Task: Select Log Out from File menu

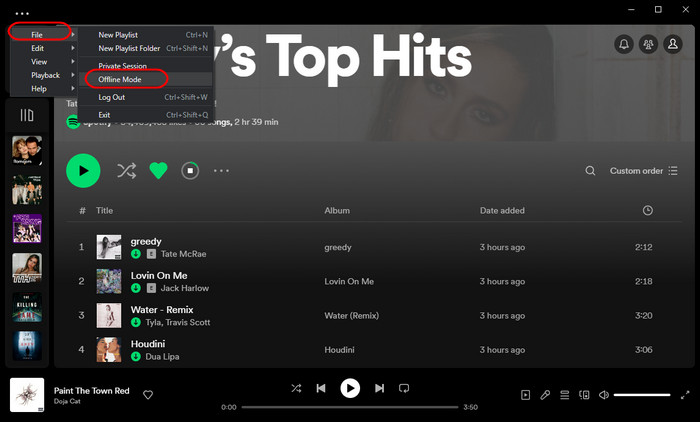Action: (146, 97)
